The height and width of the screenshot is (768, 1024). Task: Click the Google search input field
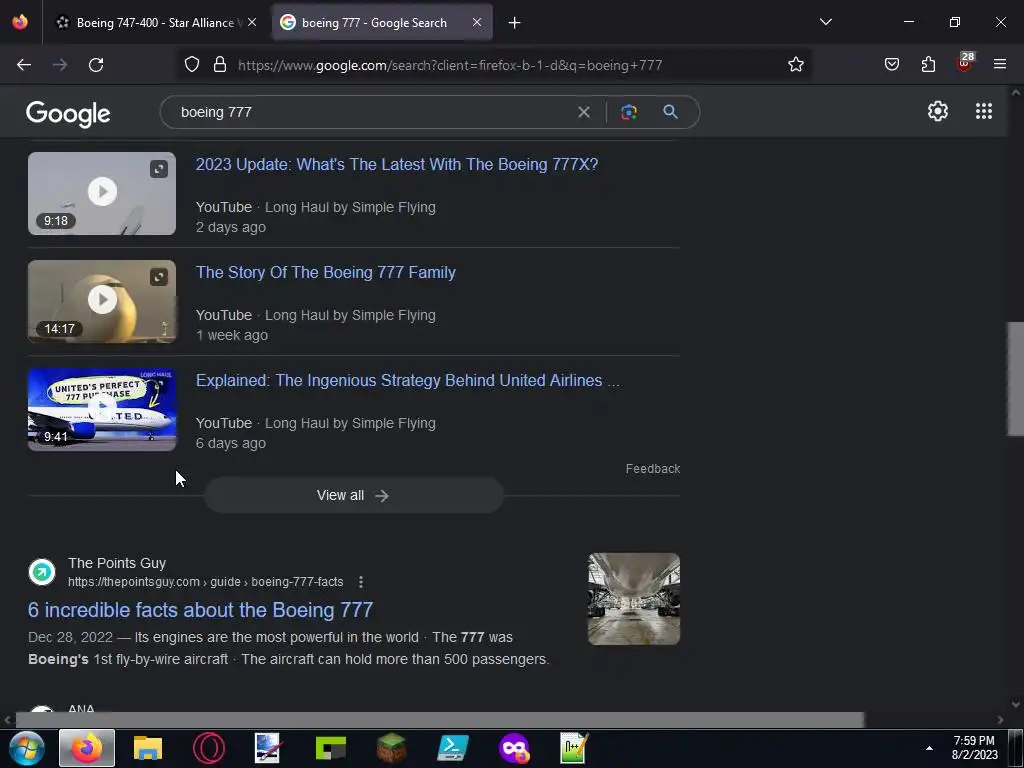click(x=372, y=112)
